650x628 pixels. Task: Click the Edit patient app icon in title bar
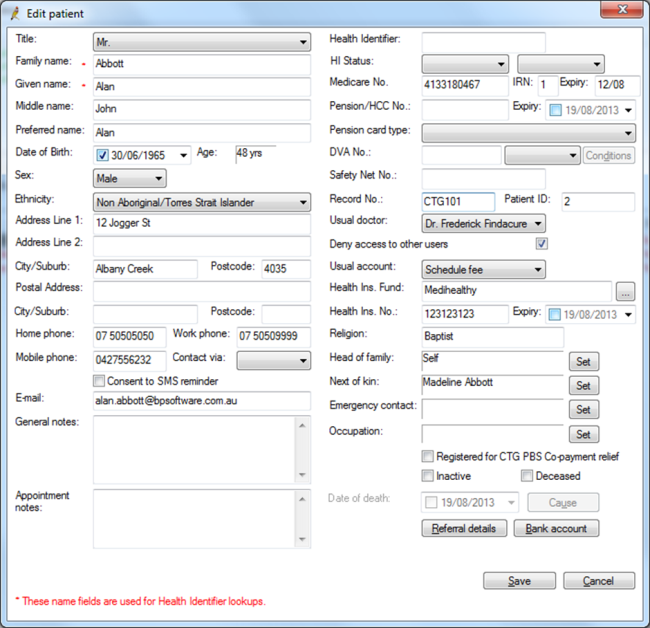[15, 14]
